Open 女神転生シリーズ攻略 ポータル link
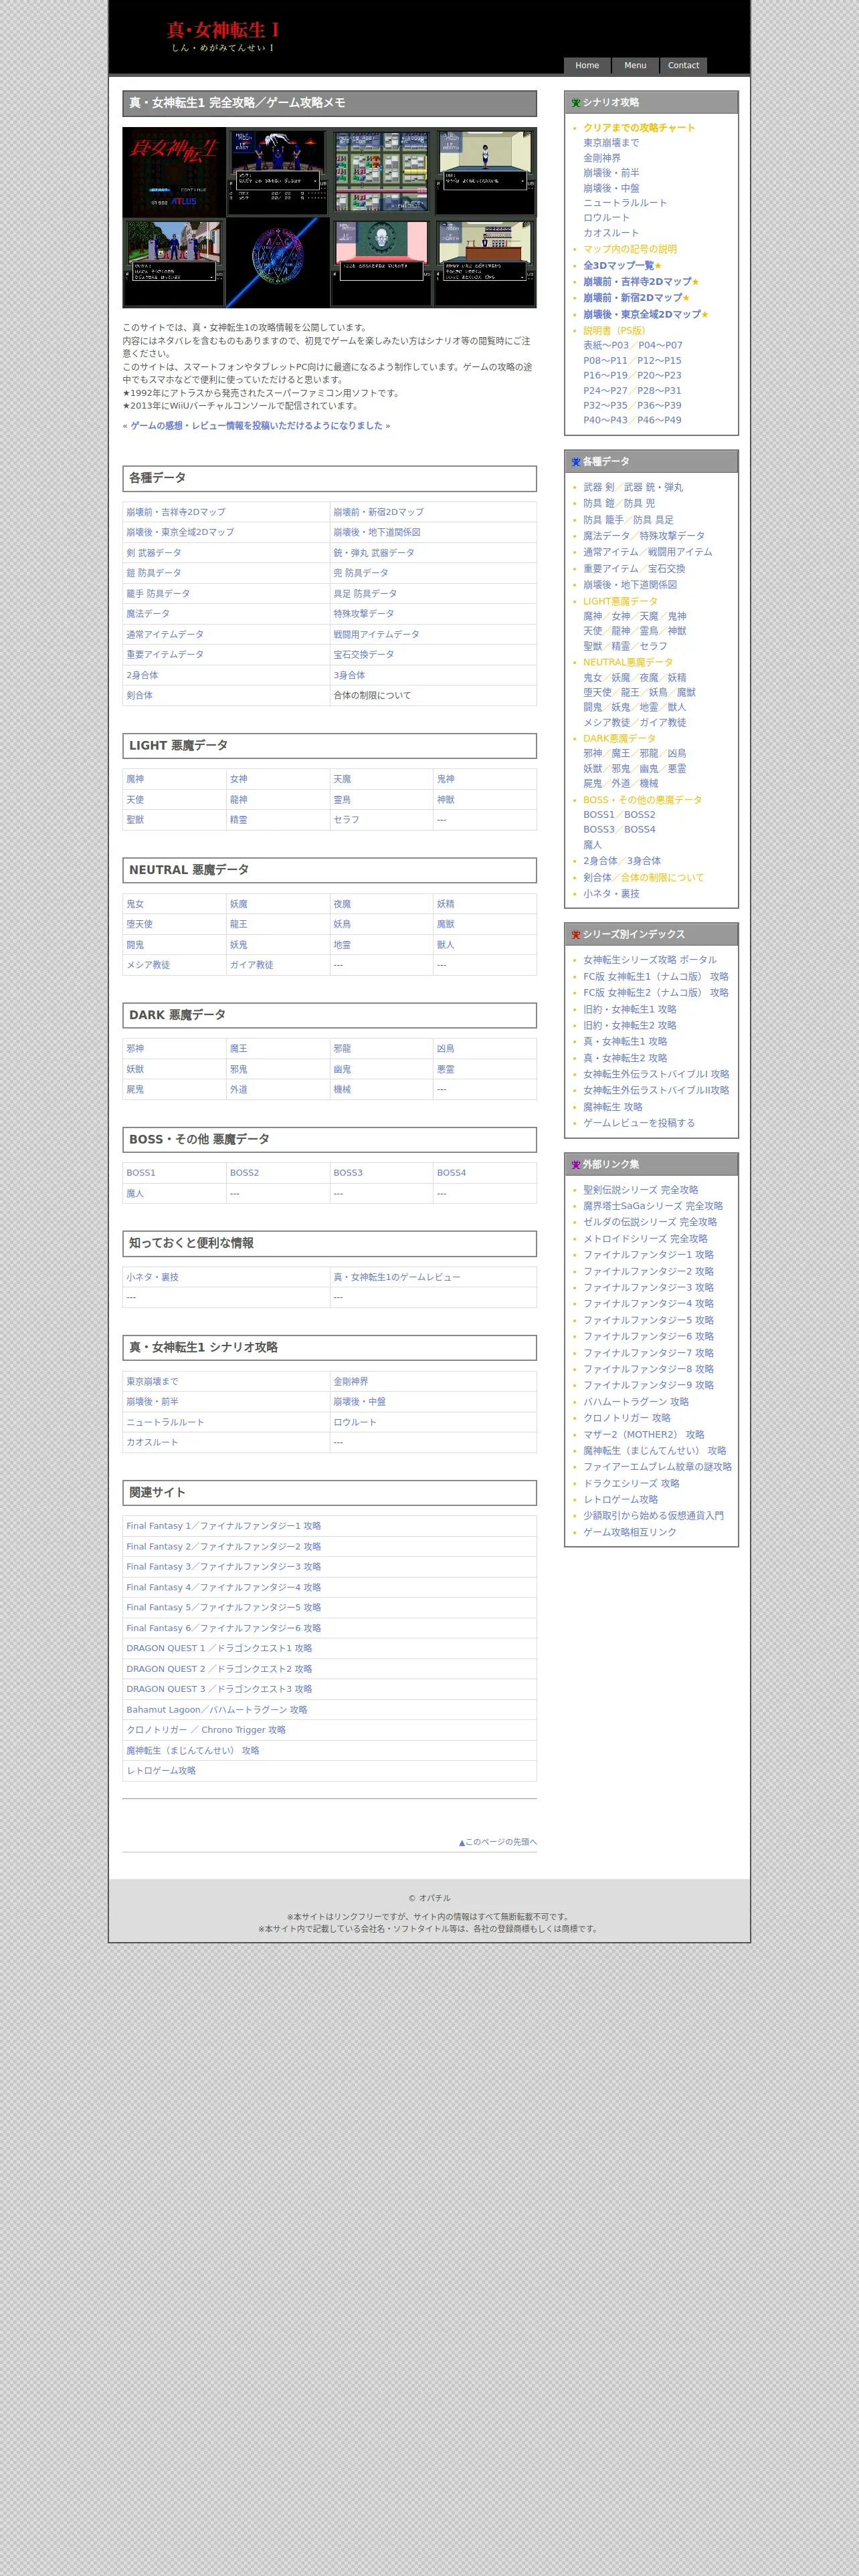This screenshot has height=2576, width=859. click(x=650, y=960)
